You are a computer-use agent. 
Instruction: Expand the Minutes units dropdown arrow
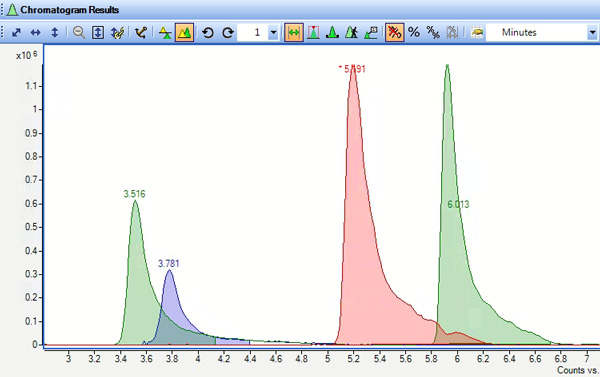pos(592,33)
